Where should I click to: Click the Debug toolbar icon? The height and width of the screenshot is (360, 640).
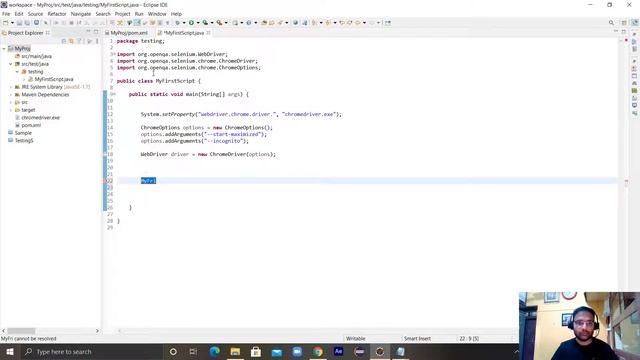178,23
